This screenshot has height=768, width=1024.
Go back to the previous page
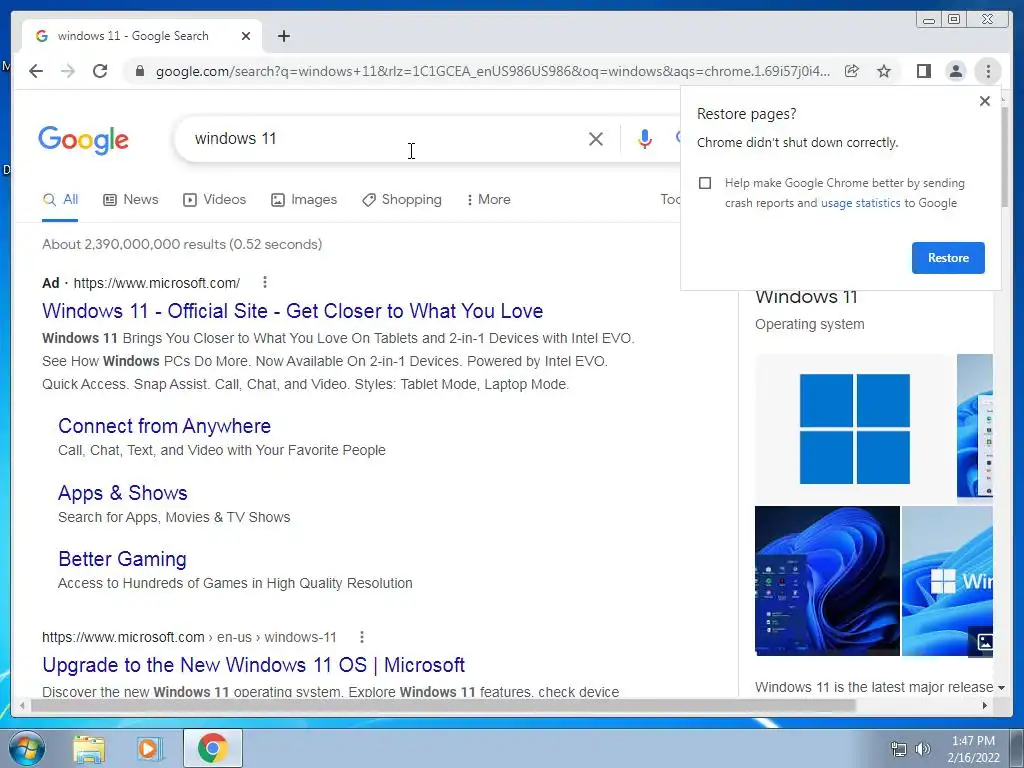click(x=36, y=71)
